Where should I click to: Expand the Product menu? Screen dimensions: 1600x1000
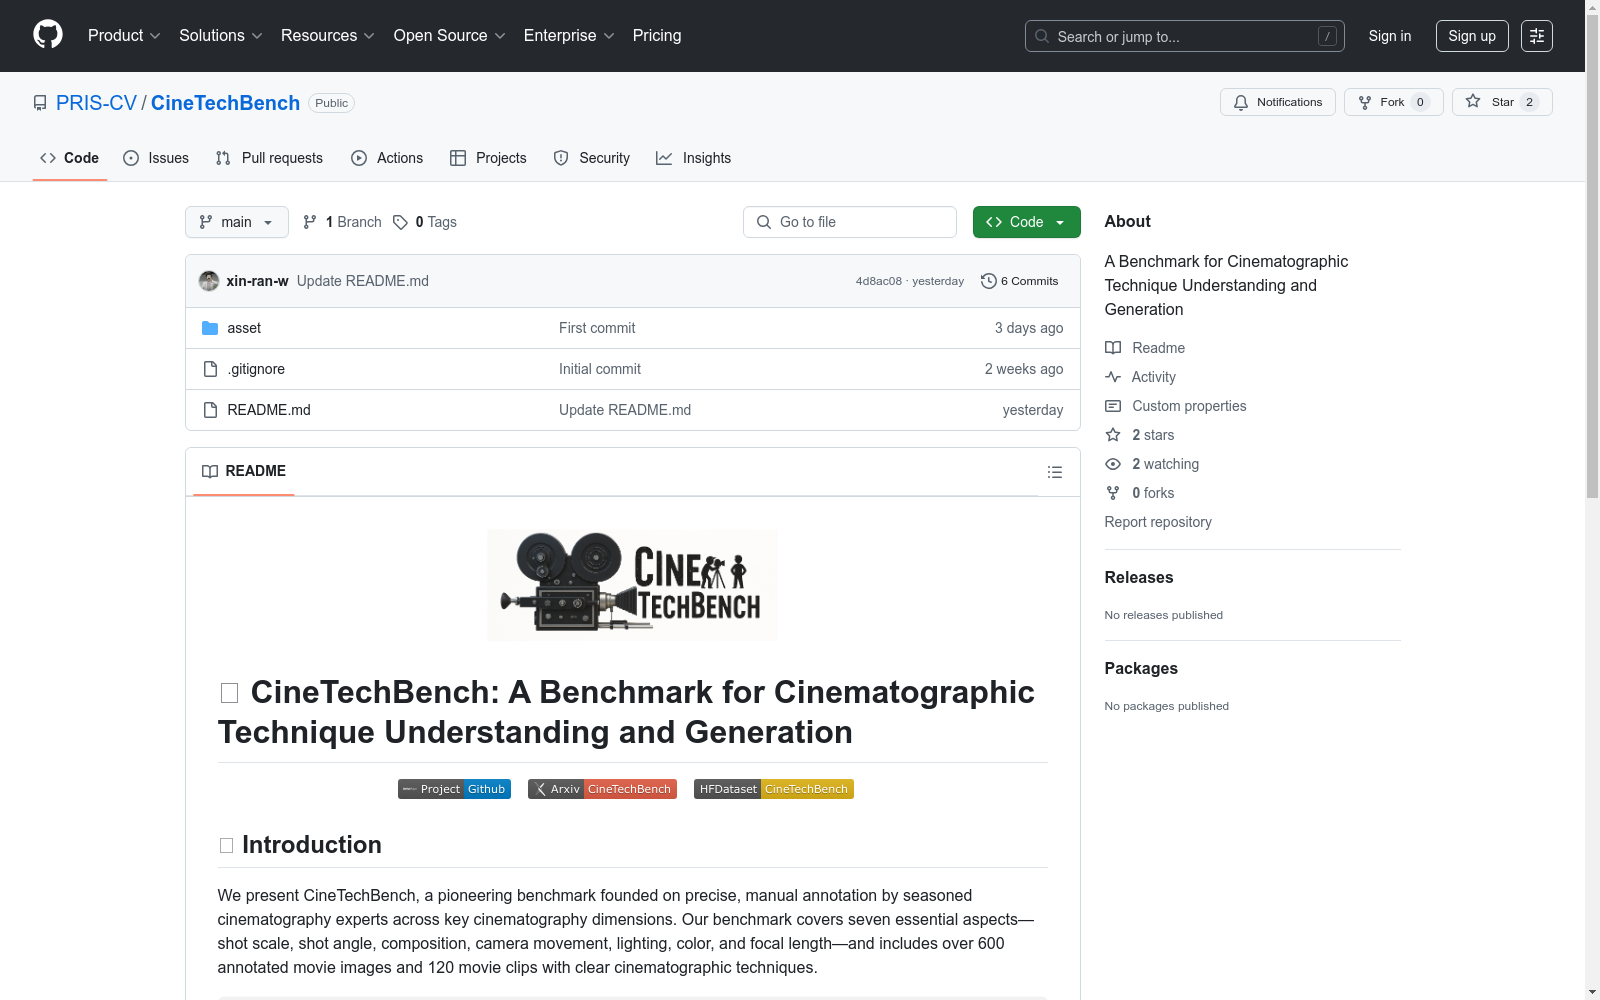(124, 36)
